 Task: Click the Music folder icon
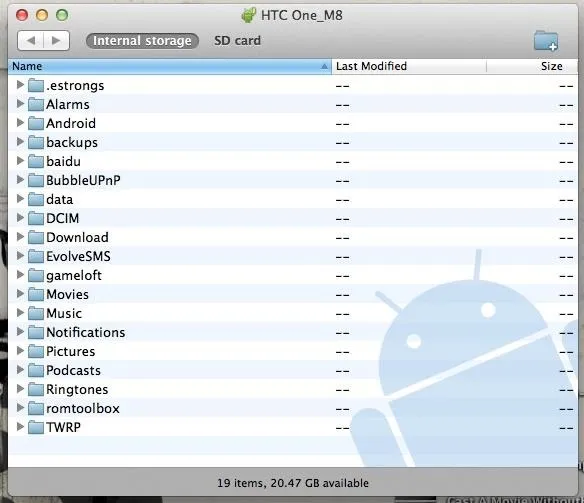(x=36, y=313)
